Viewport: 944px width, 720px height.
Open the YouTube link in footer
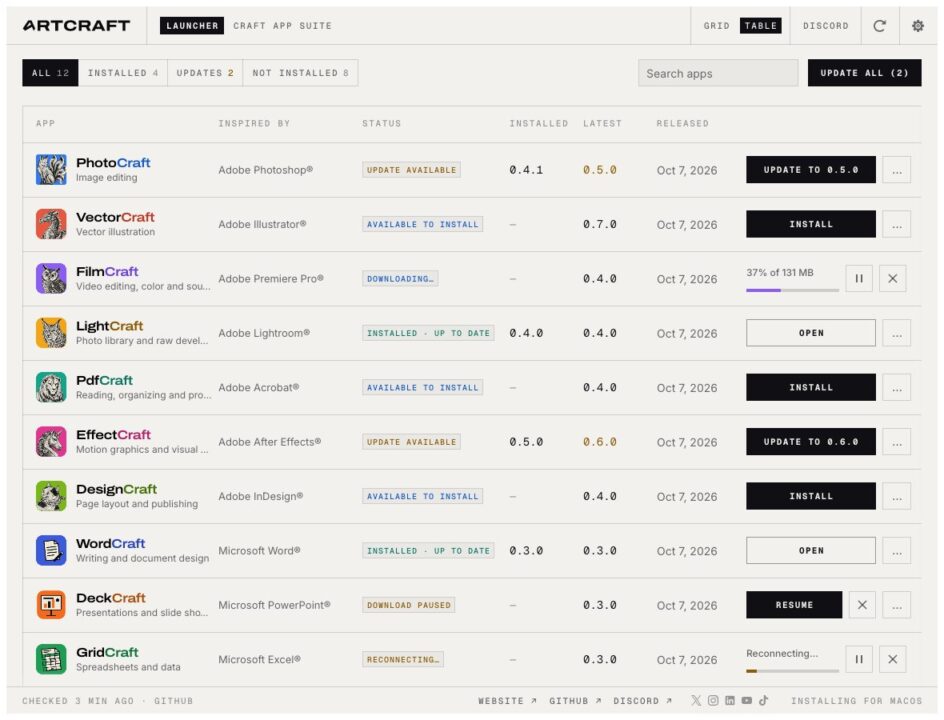tap(747, 700)
